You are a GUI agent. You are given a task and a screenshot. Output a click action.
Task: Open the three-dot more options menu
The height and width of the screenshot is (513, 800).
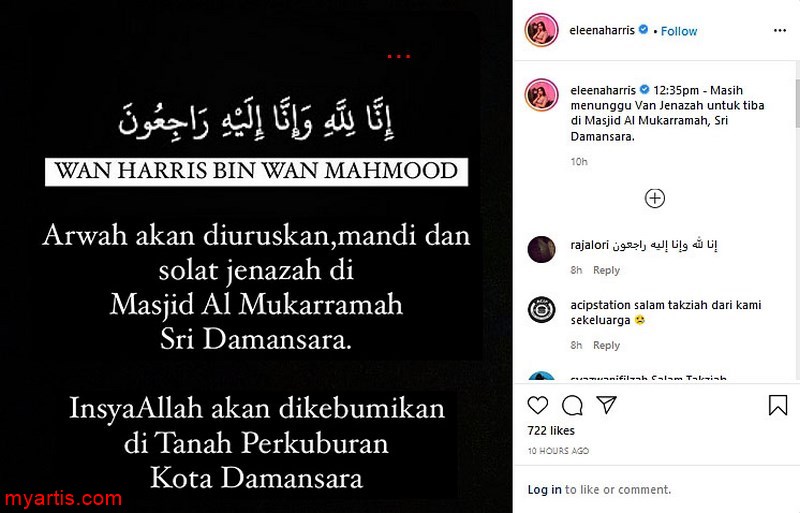tap(780, 31)
